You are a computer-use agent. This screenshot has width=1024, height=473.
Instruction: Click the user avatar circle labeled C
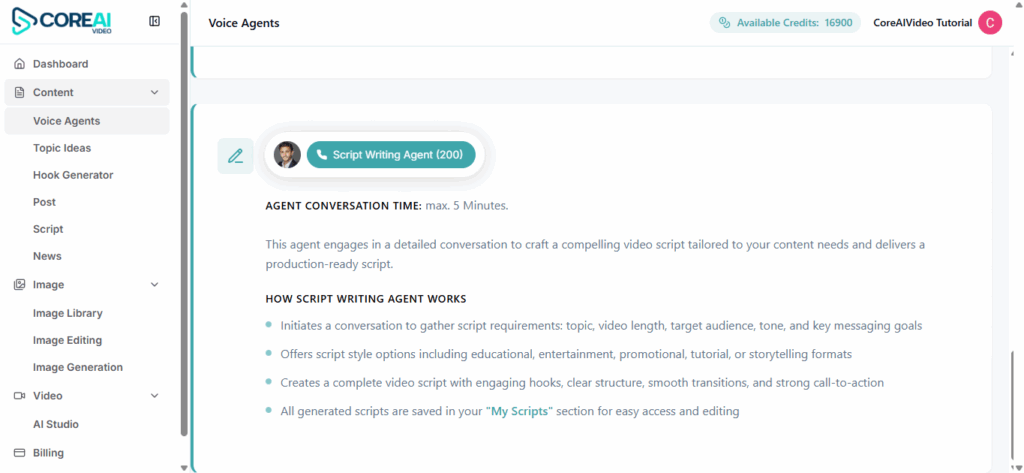click(x=989, y=23)
